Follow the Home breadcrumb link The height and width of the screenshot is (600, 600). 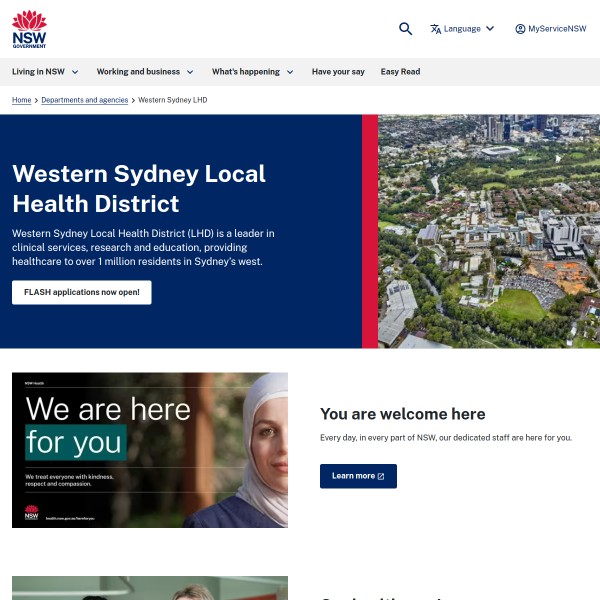(x=21, y=100)
